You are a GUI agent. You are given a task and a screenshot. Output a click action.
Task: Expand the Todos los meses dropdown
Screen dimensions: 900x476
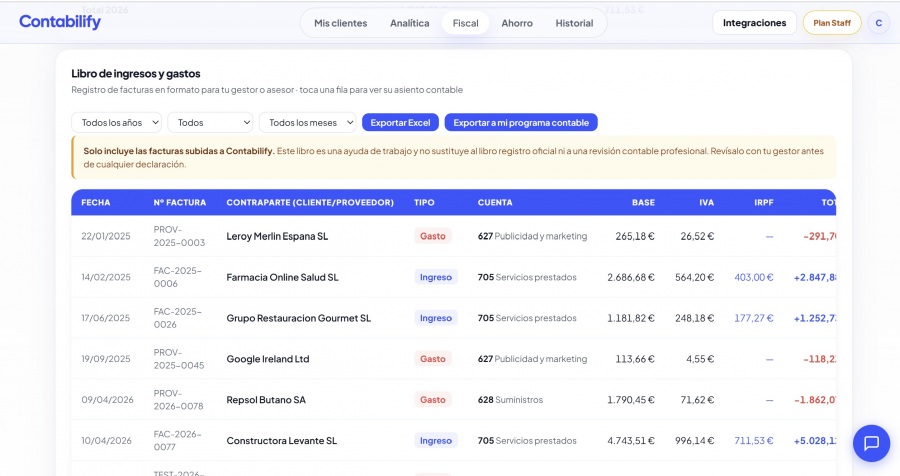click(x=308, y=122)
